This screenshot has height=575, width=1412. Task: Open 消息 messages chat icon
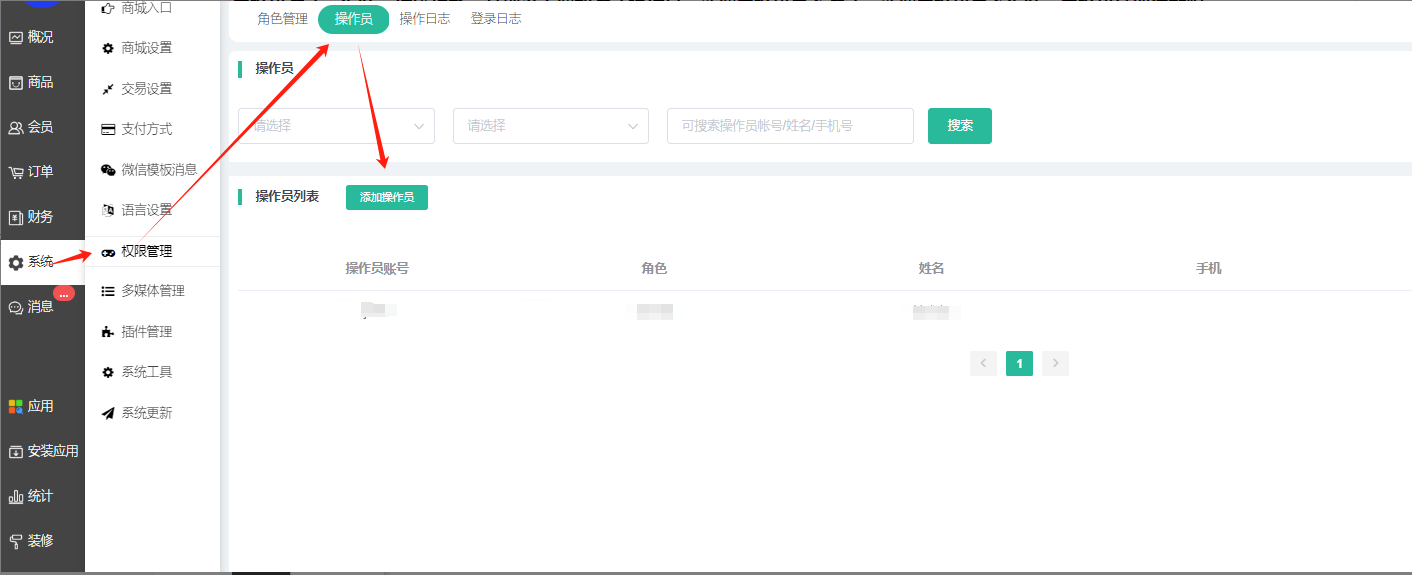[x=16, y=307]
